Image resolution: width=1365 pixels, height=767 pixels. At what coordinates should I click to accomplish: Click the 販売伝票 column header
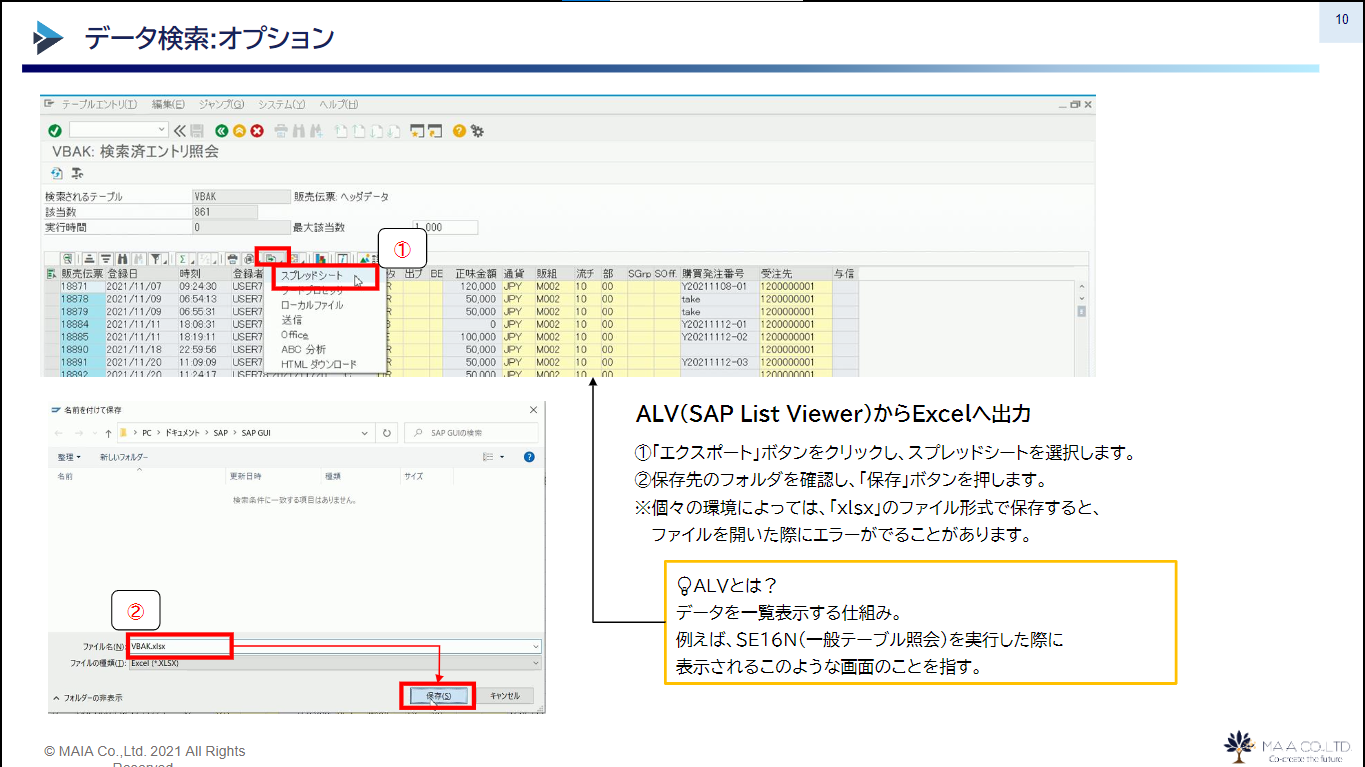[81, 273]
